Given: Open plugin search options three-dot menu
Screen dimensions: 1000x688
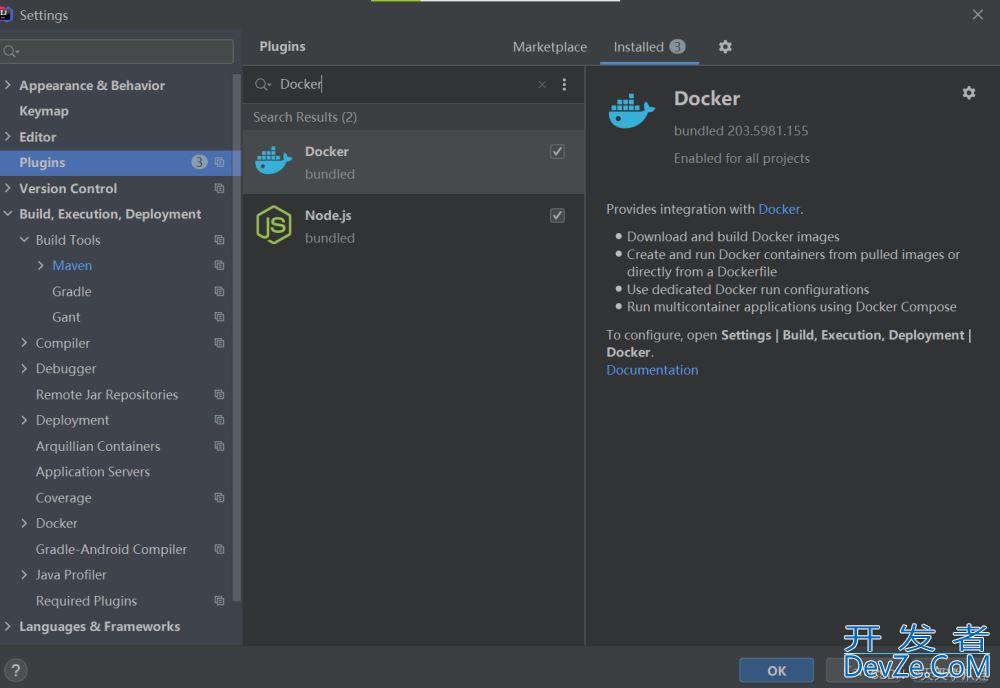Looking at the screenshot, I should click(x=564, y=84).
